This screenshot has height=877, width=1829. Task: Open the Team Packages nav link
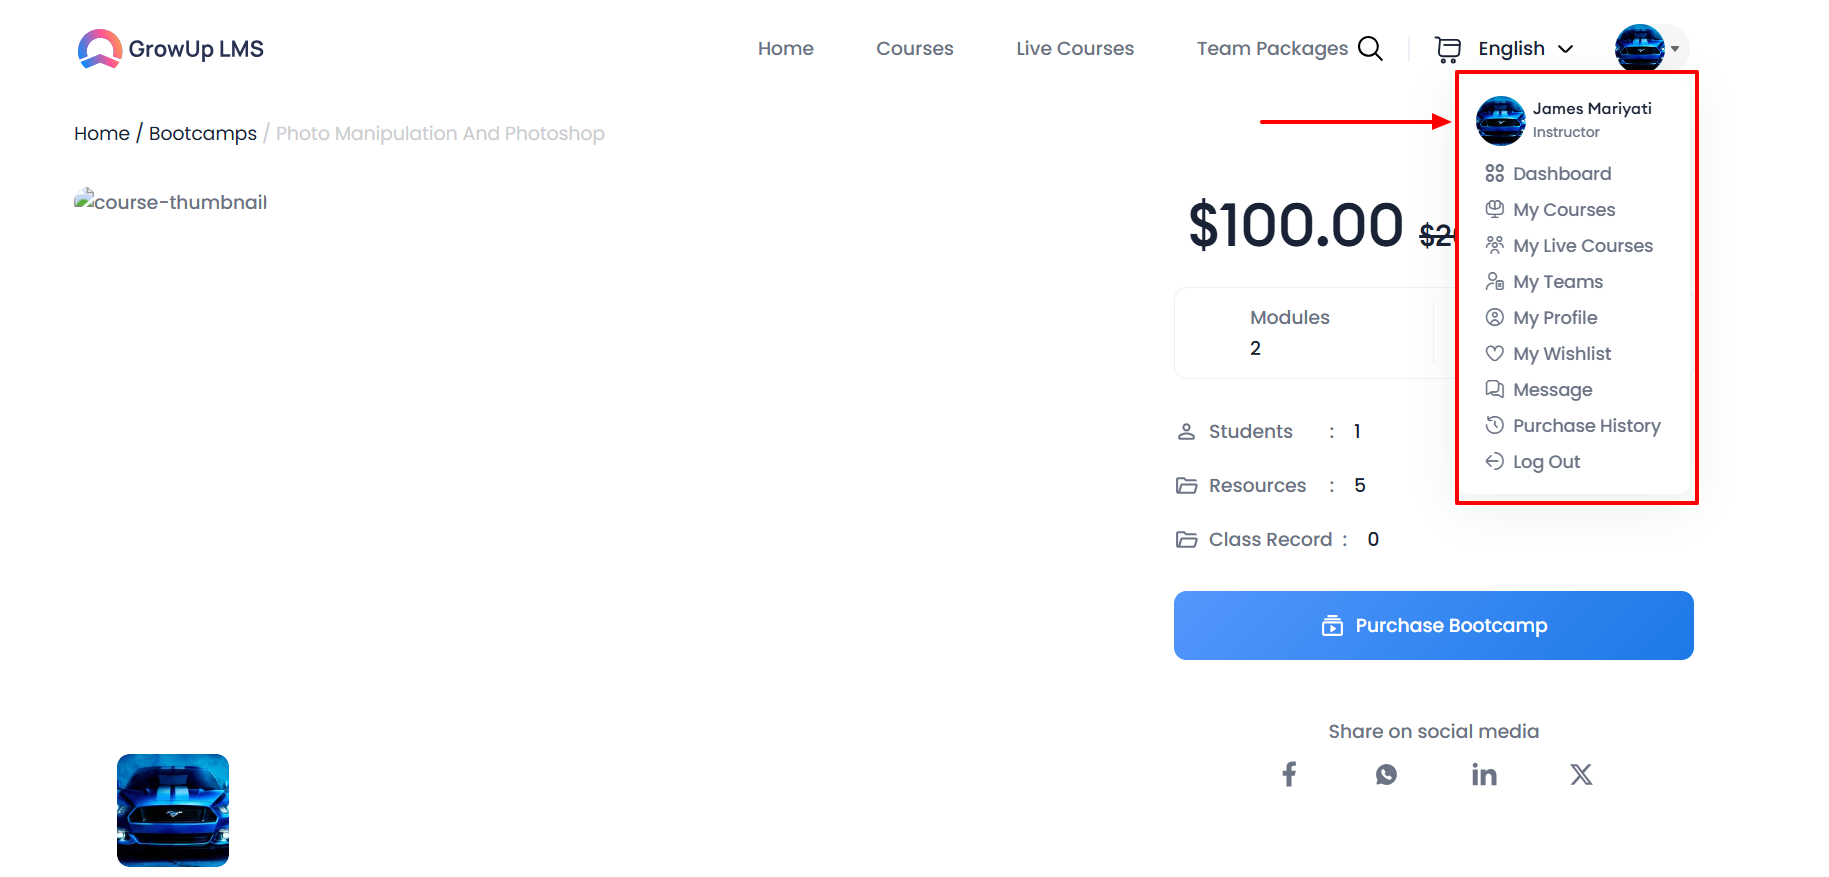(x=1272, y=48)
